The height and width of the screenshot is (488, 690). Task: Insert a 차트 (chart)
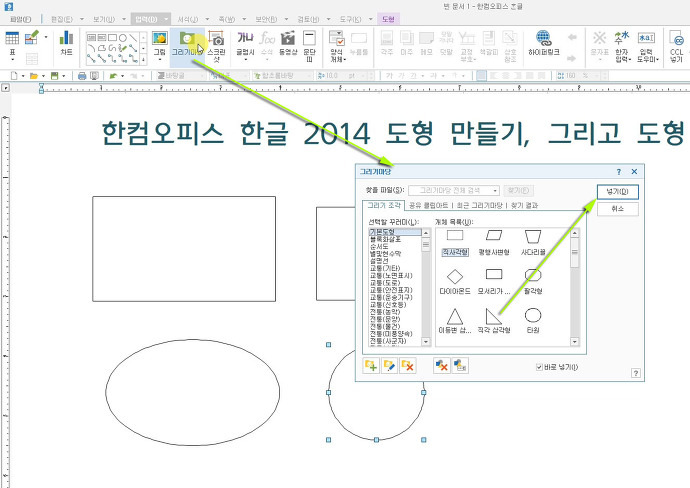pos(66,43)
